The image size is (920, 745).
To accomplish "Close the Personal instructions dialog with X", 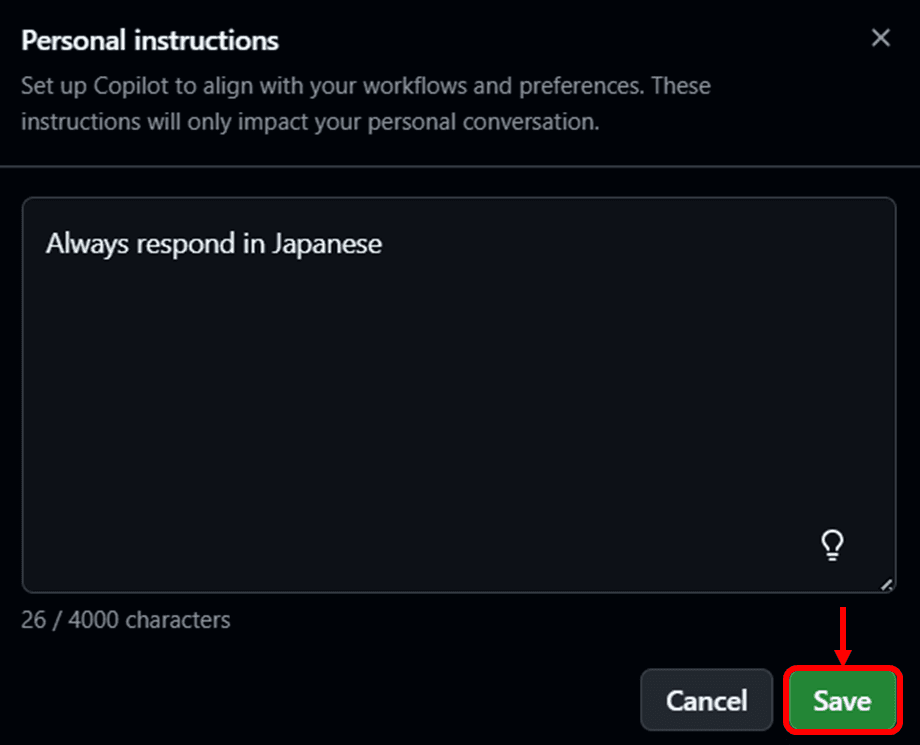I will pos(881,38).
